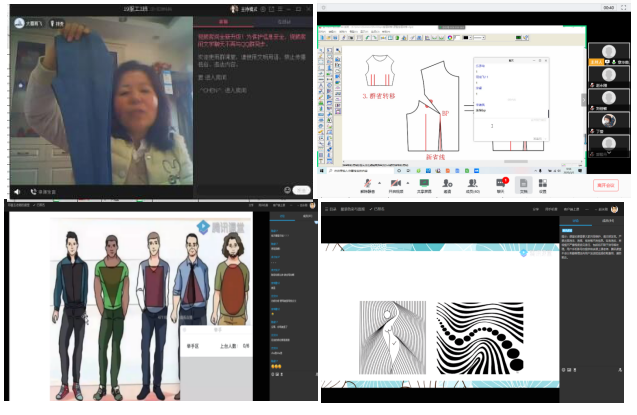This screenshot has width=637, height=415.
Task: Click the speaker volume icon under group video
Action: [17, 192]
